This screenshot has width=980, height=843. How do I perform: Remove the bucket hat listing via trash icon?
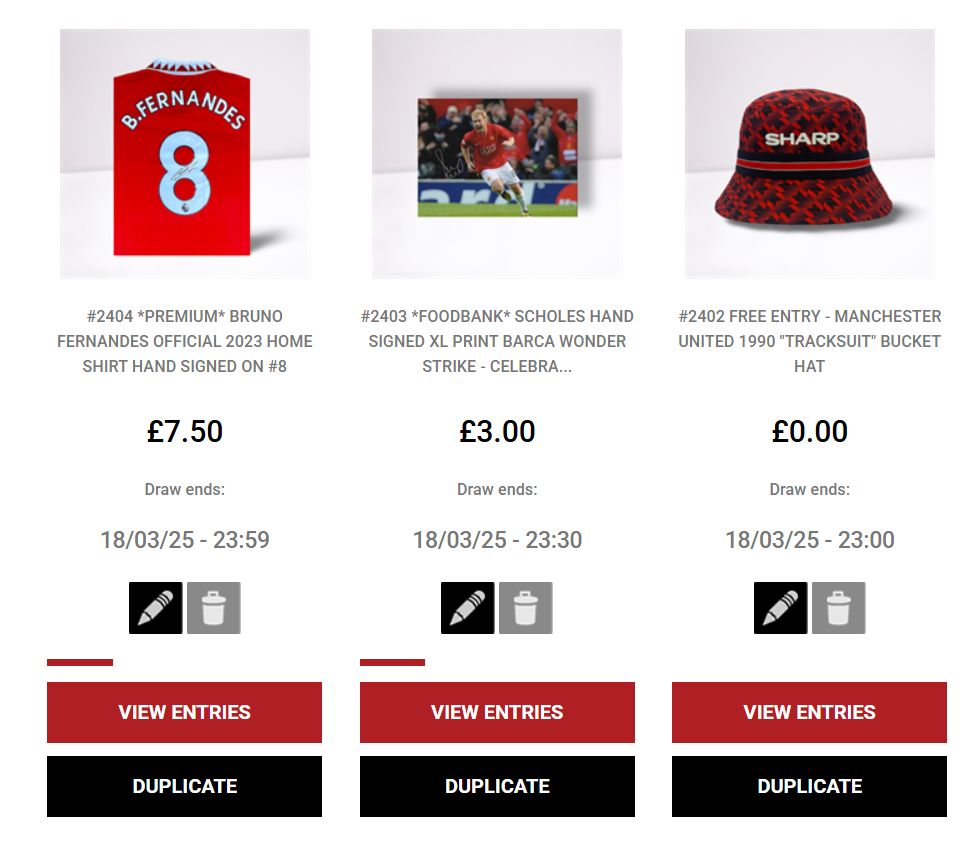(839, 608)
